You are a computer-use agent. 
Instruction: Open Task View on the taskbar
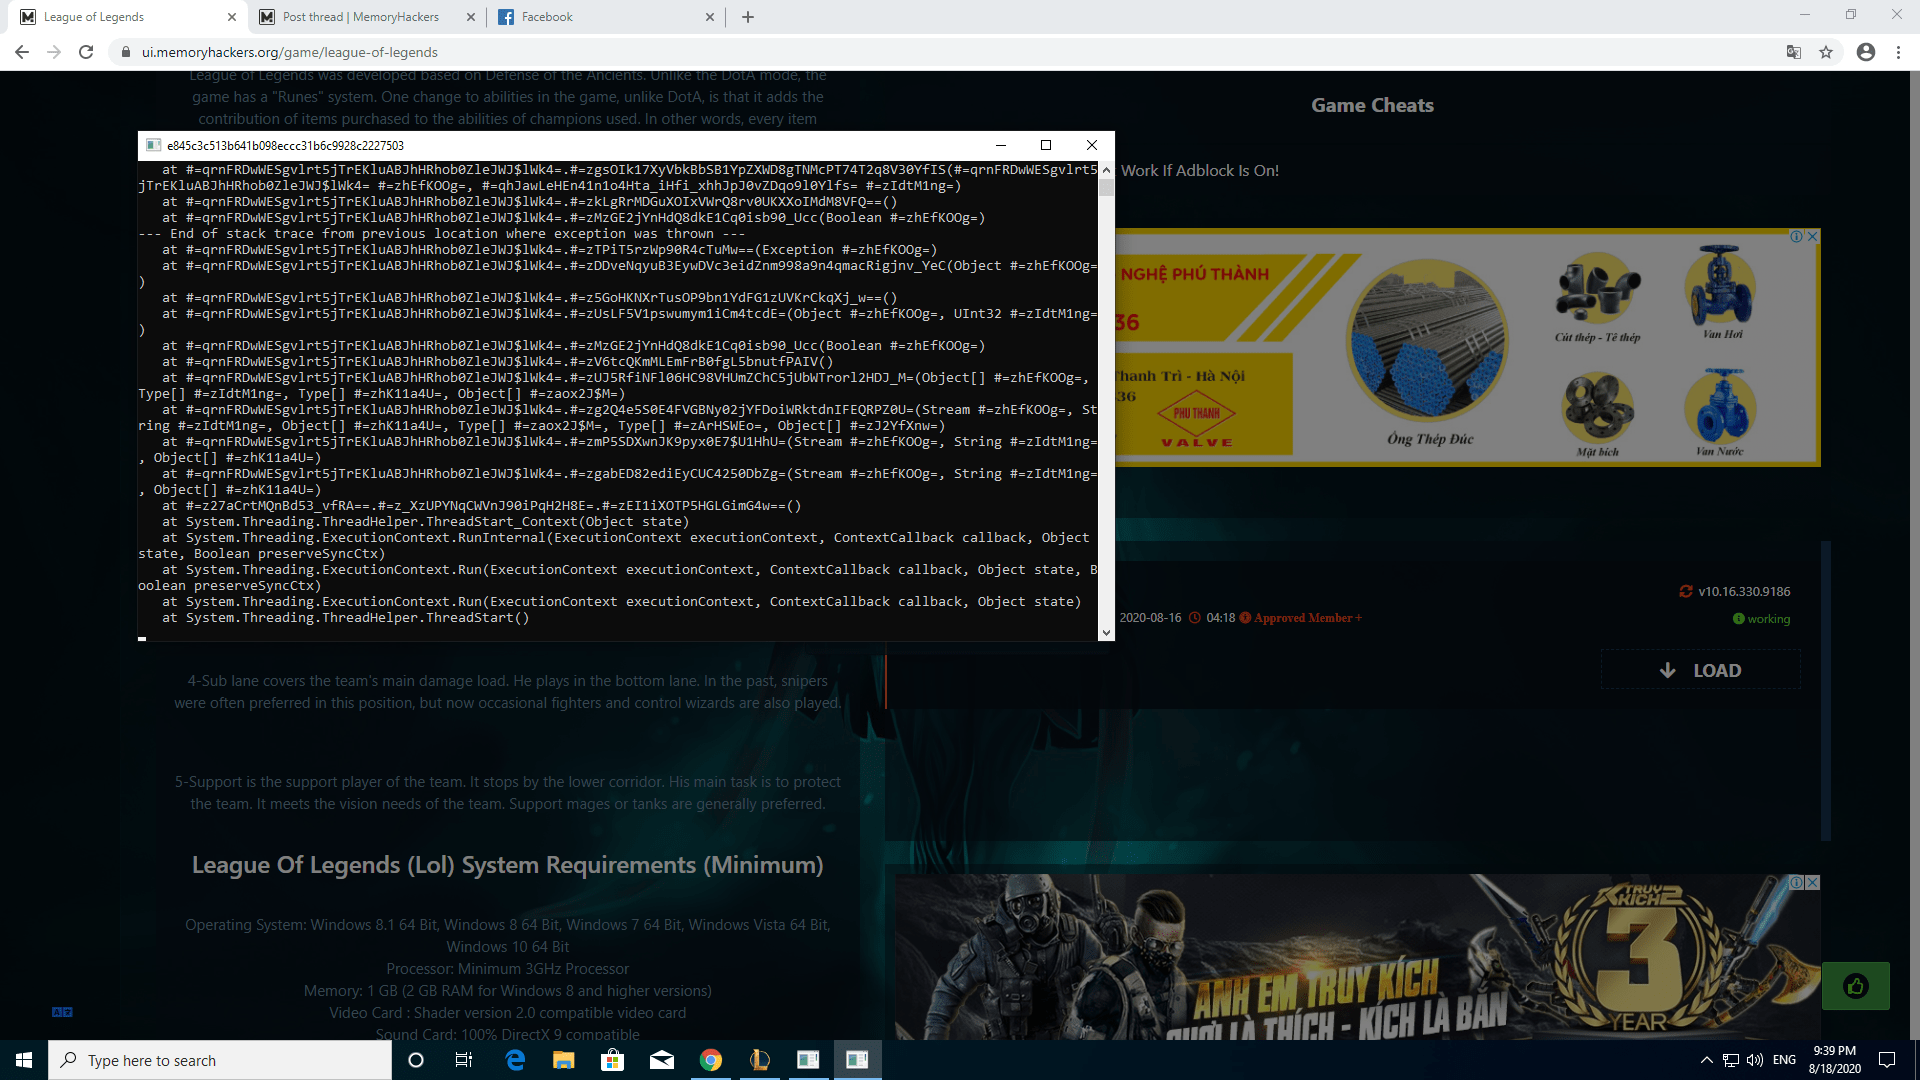pos(464,1060)
